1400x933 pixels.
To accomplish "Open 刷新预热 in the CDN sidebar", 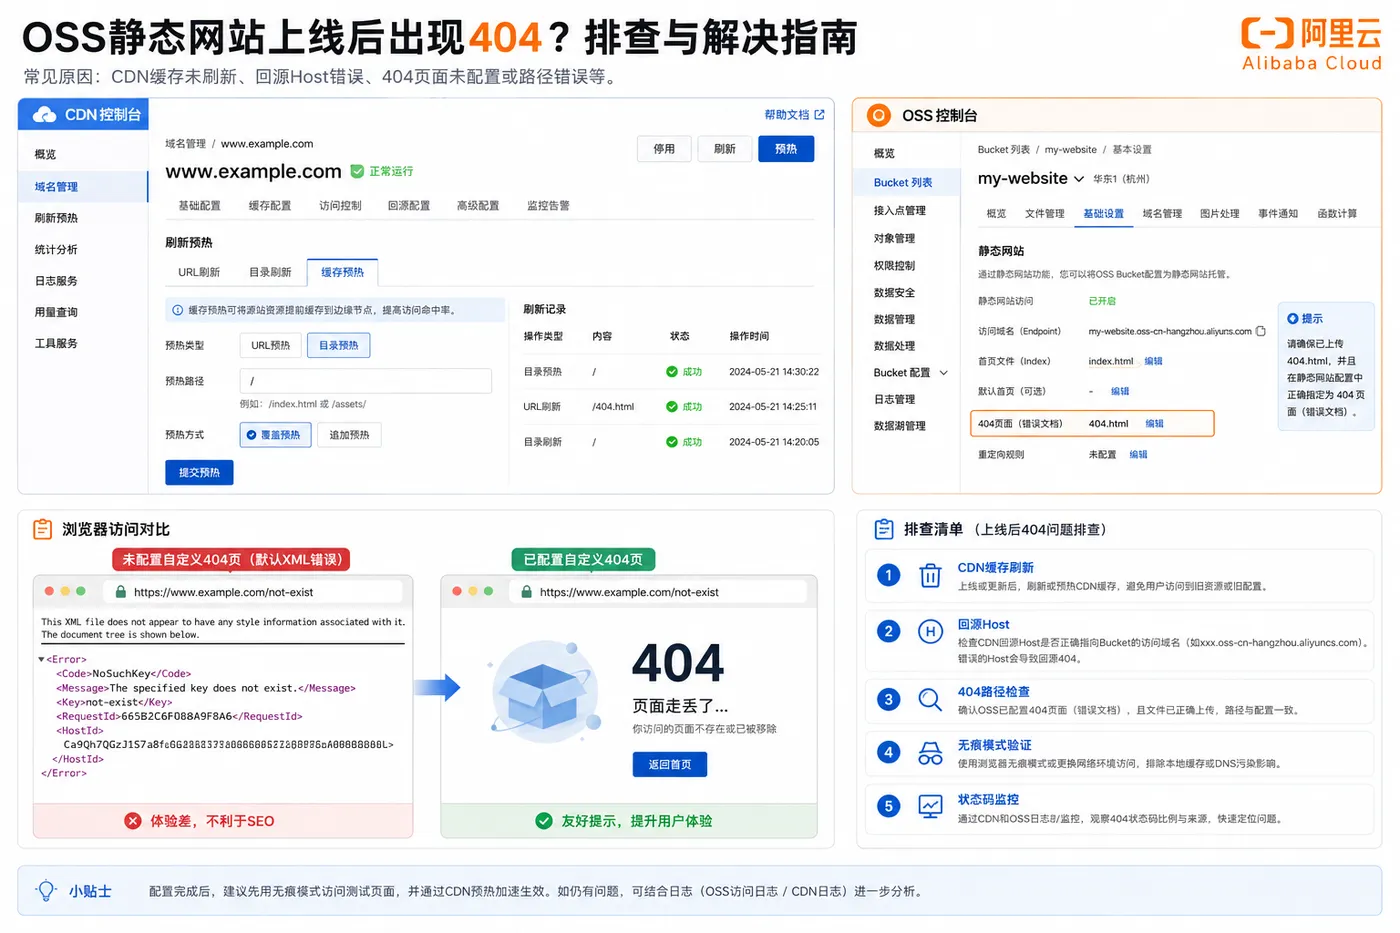I will pyautogui.click(x=56, y=218).
